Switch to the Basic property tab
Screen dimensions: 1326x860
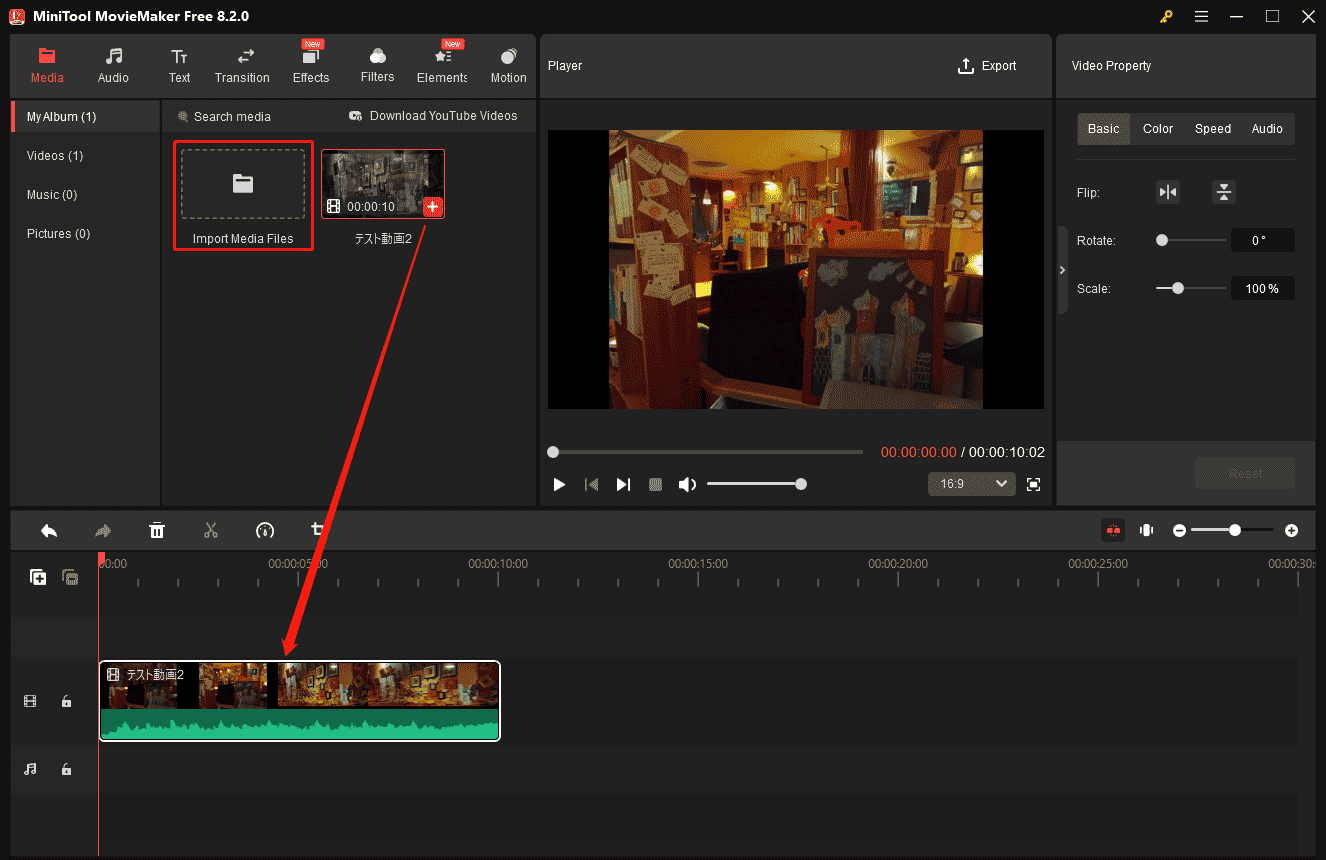click(1104, 129)
